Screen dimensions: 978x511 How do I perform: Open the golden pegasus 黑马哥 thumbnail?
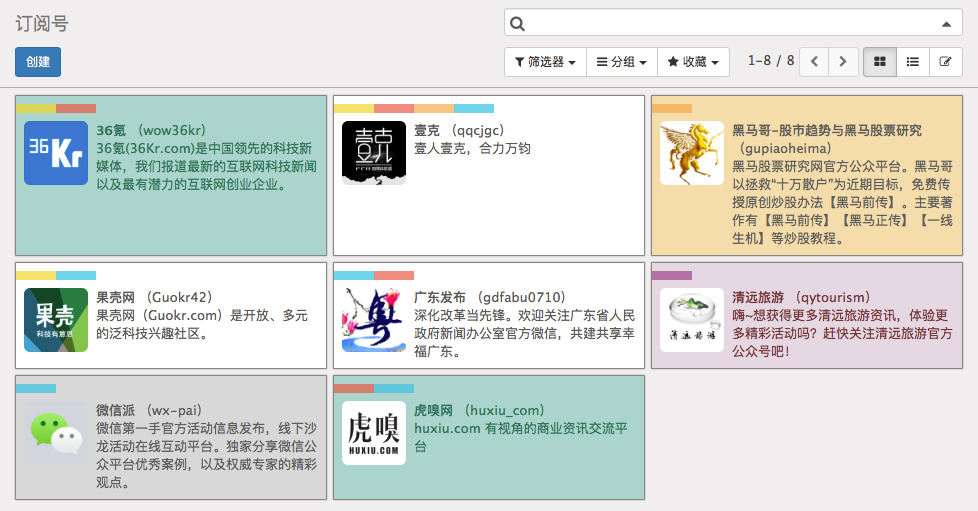692,153
